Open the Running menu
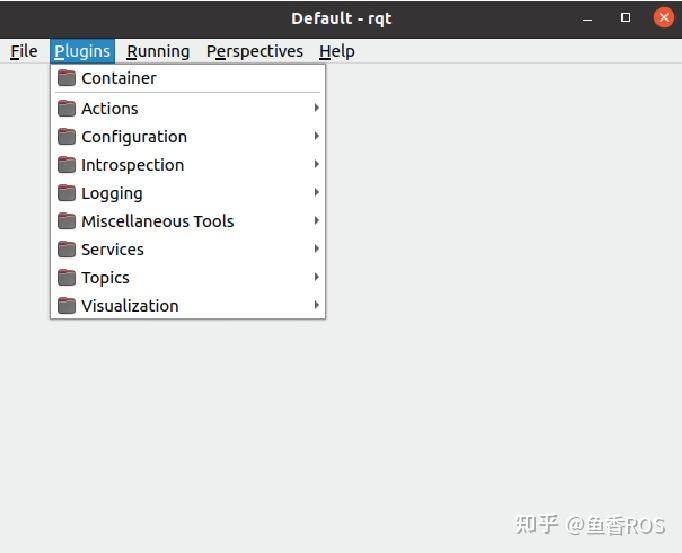682x553 pixels. (158, 51)
